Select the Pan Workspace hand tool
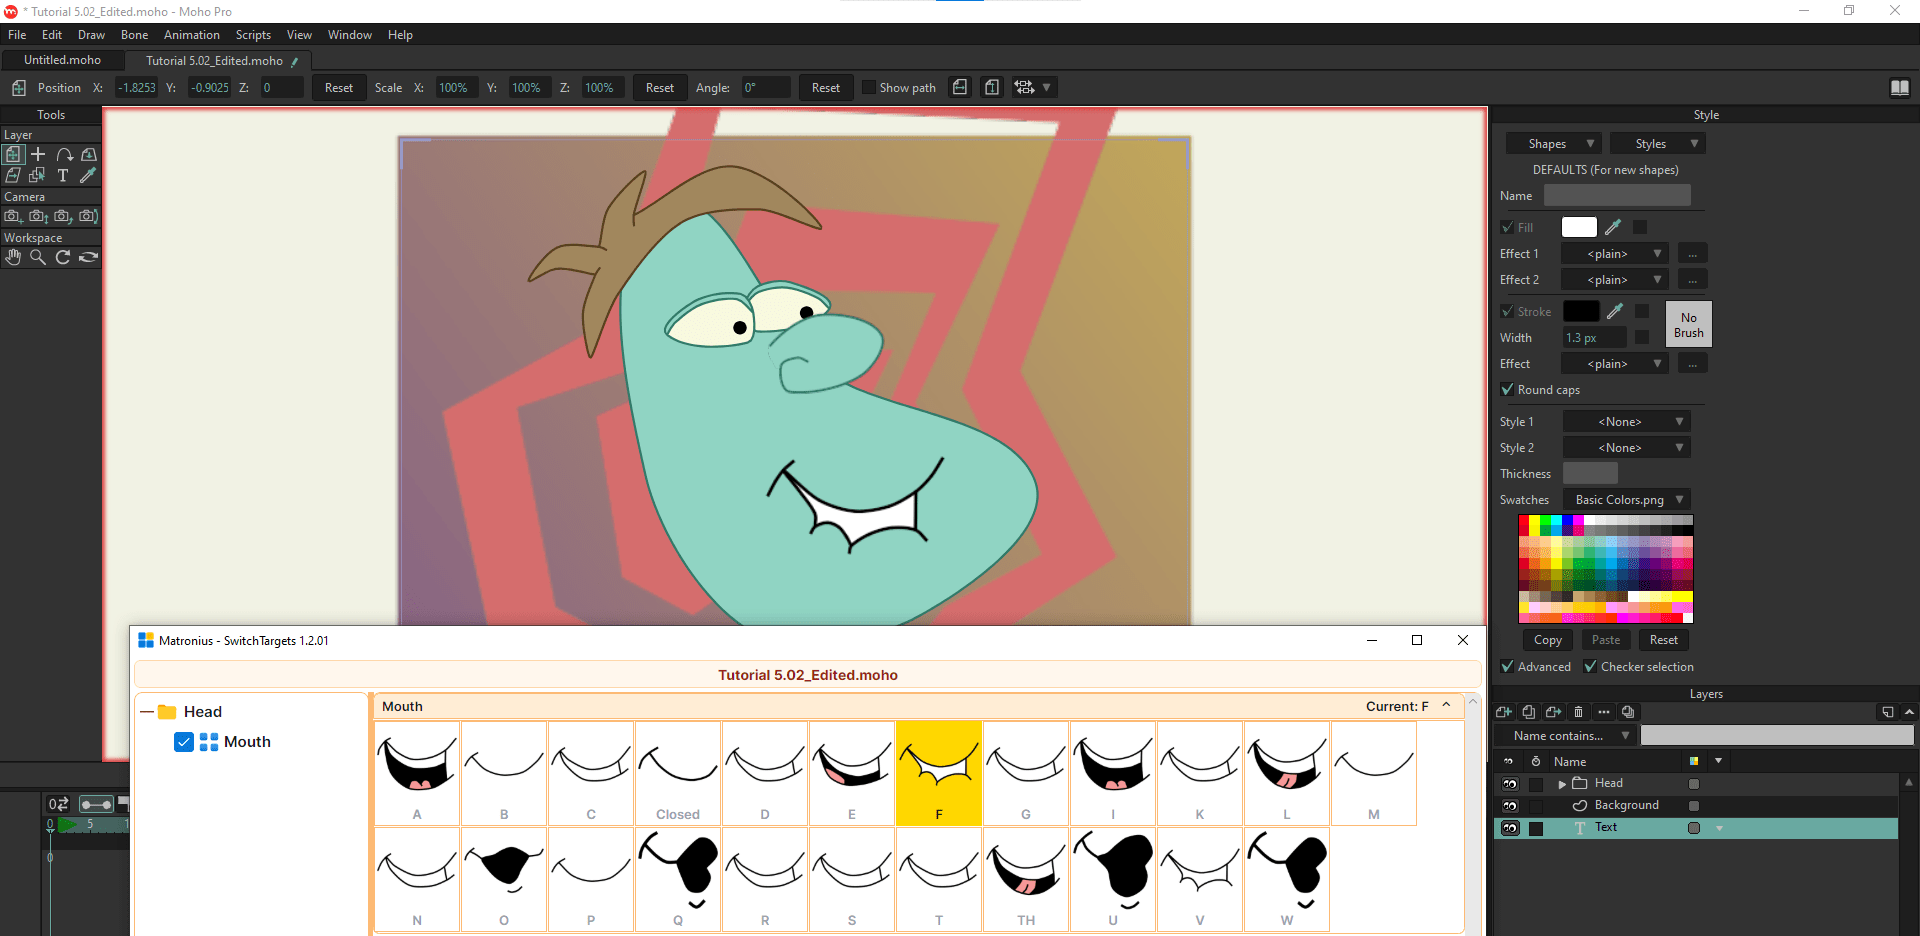Image resolution: width=1920 pixels, height=936 pixels. 13,257
